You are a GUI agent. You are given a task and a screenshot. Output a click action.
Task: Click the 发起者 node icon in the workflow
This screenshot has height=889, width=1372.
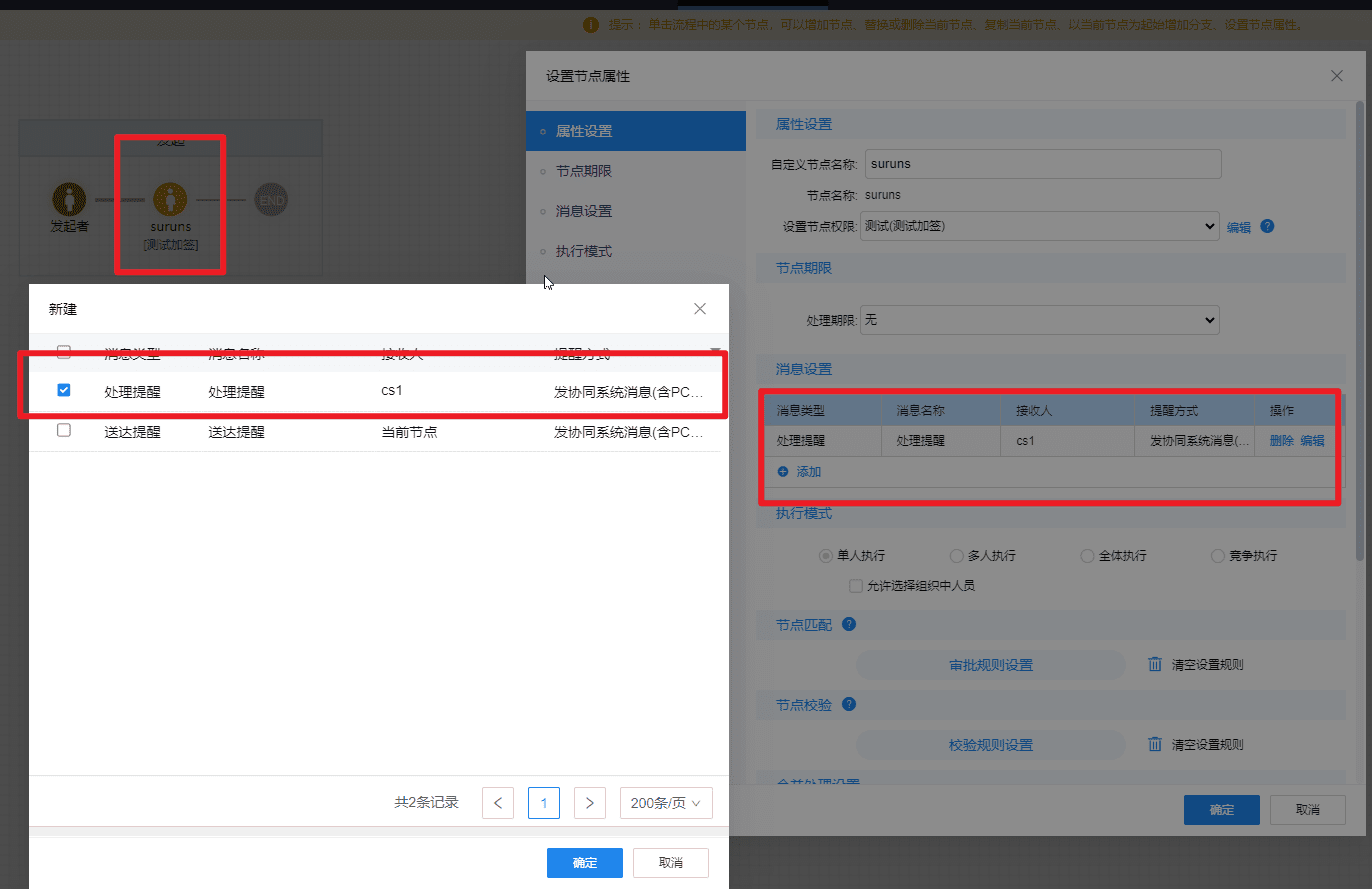tap(69, 199)
